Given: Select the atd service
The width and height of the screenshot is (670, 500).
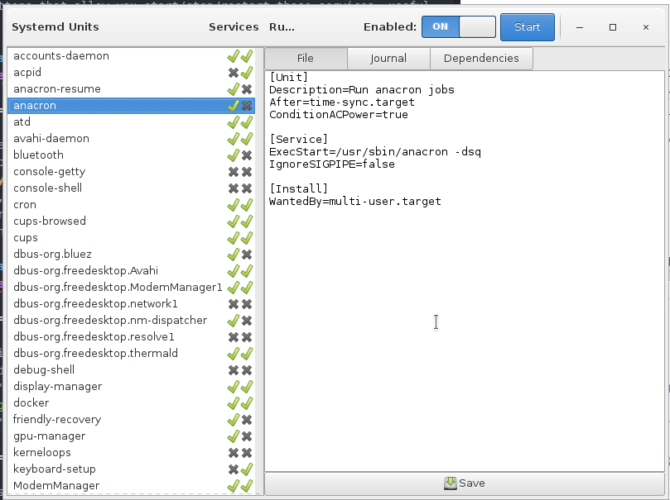Looking at the screenshot, I should (x=131, y=122).
